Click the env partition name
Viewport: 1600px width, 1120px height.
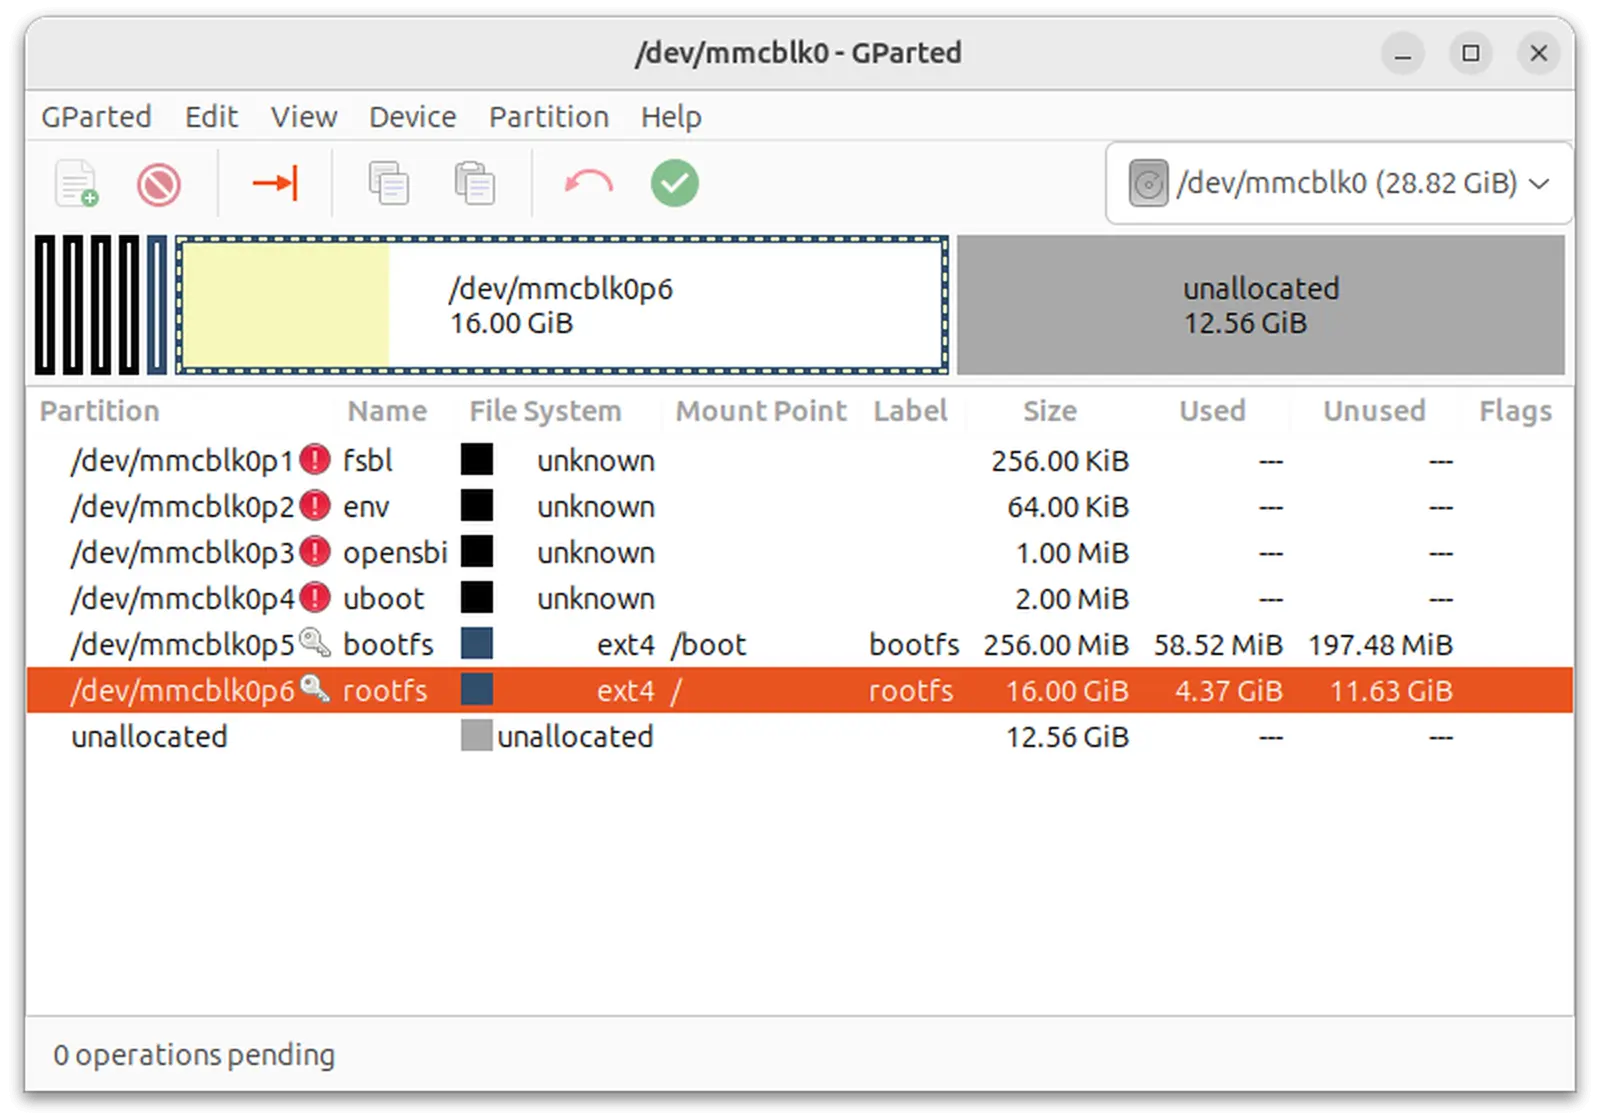366,506
